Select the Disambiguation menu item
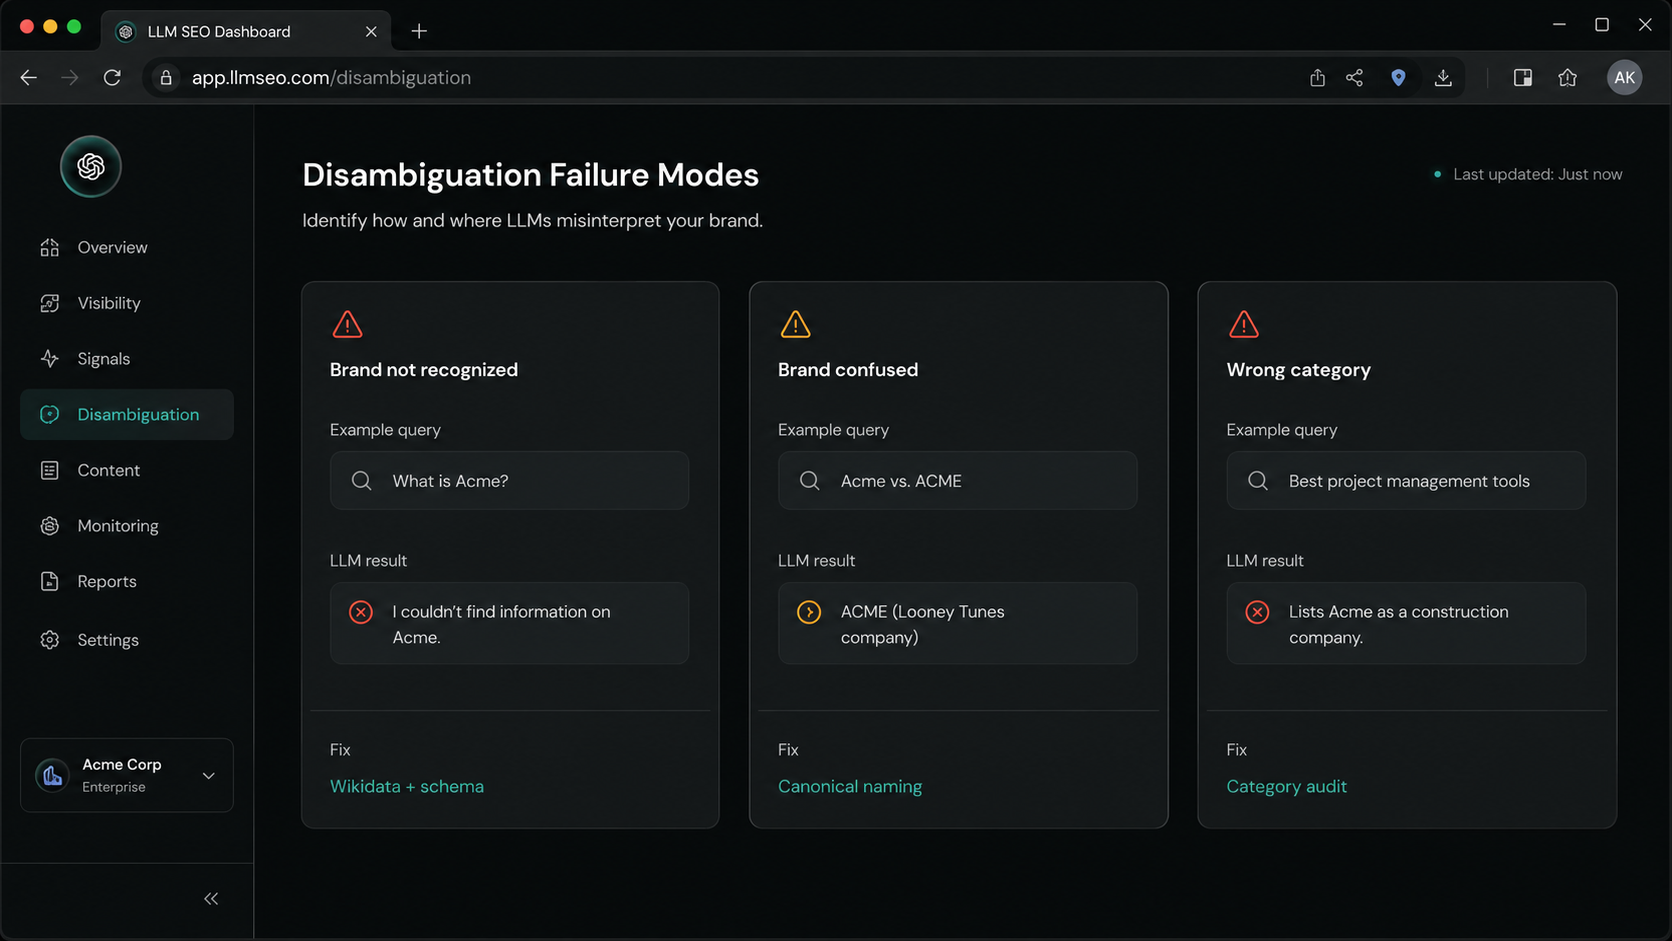The width and height of the screenshot is (1672, 941). click(x=126, y=414)
